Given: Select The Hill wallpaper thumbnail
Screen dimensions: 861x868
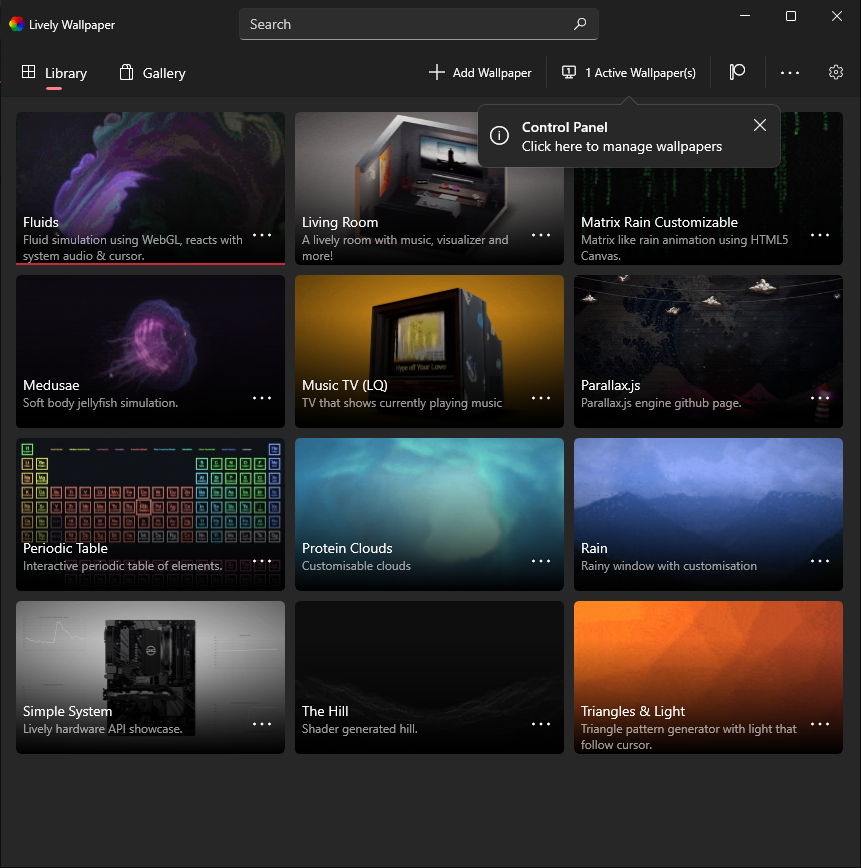Looking at the screenshot, I should tap(430, 678).
